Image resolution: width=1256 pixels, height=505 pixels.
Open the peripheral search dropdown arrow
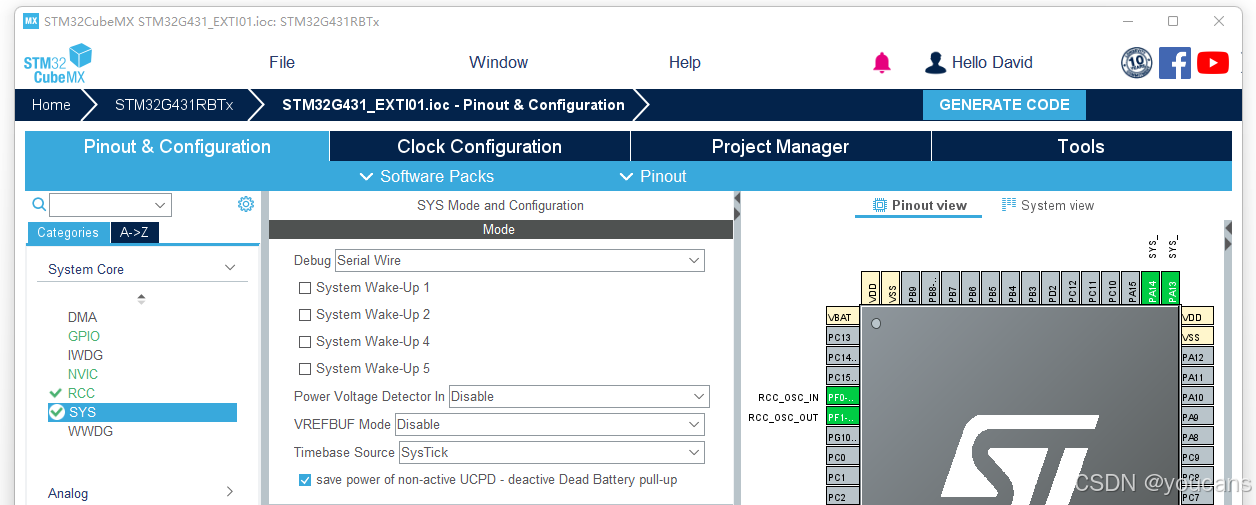pos(162,205)
